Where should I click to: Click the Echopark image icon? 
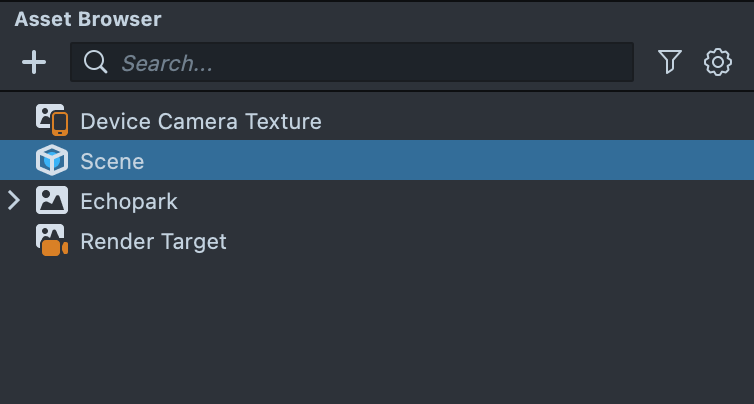(x=51, y=201)
